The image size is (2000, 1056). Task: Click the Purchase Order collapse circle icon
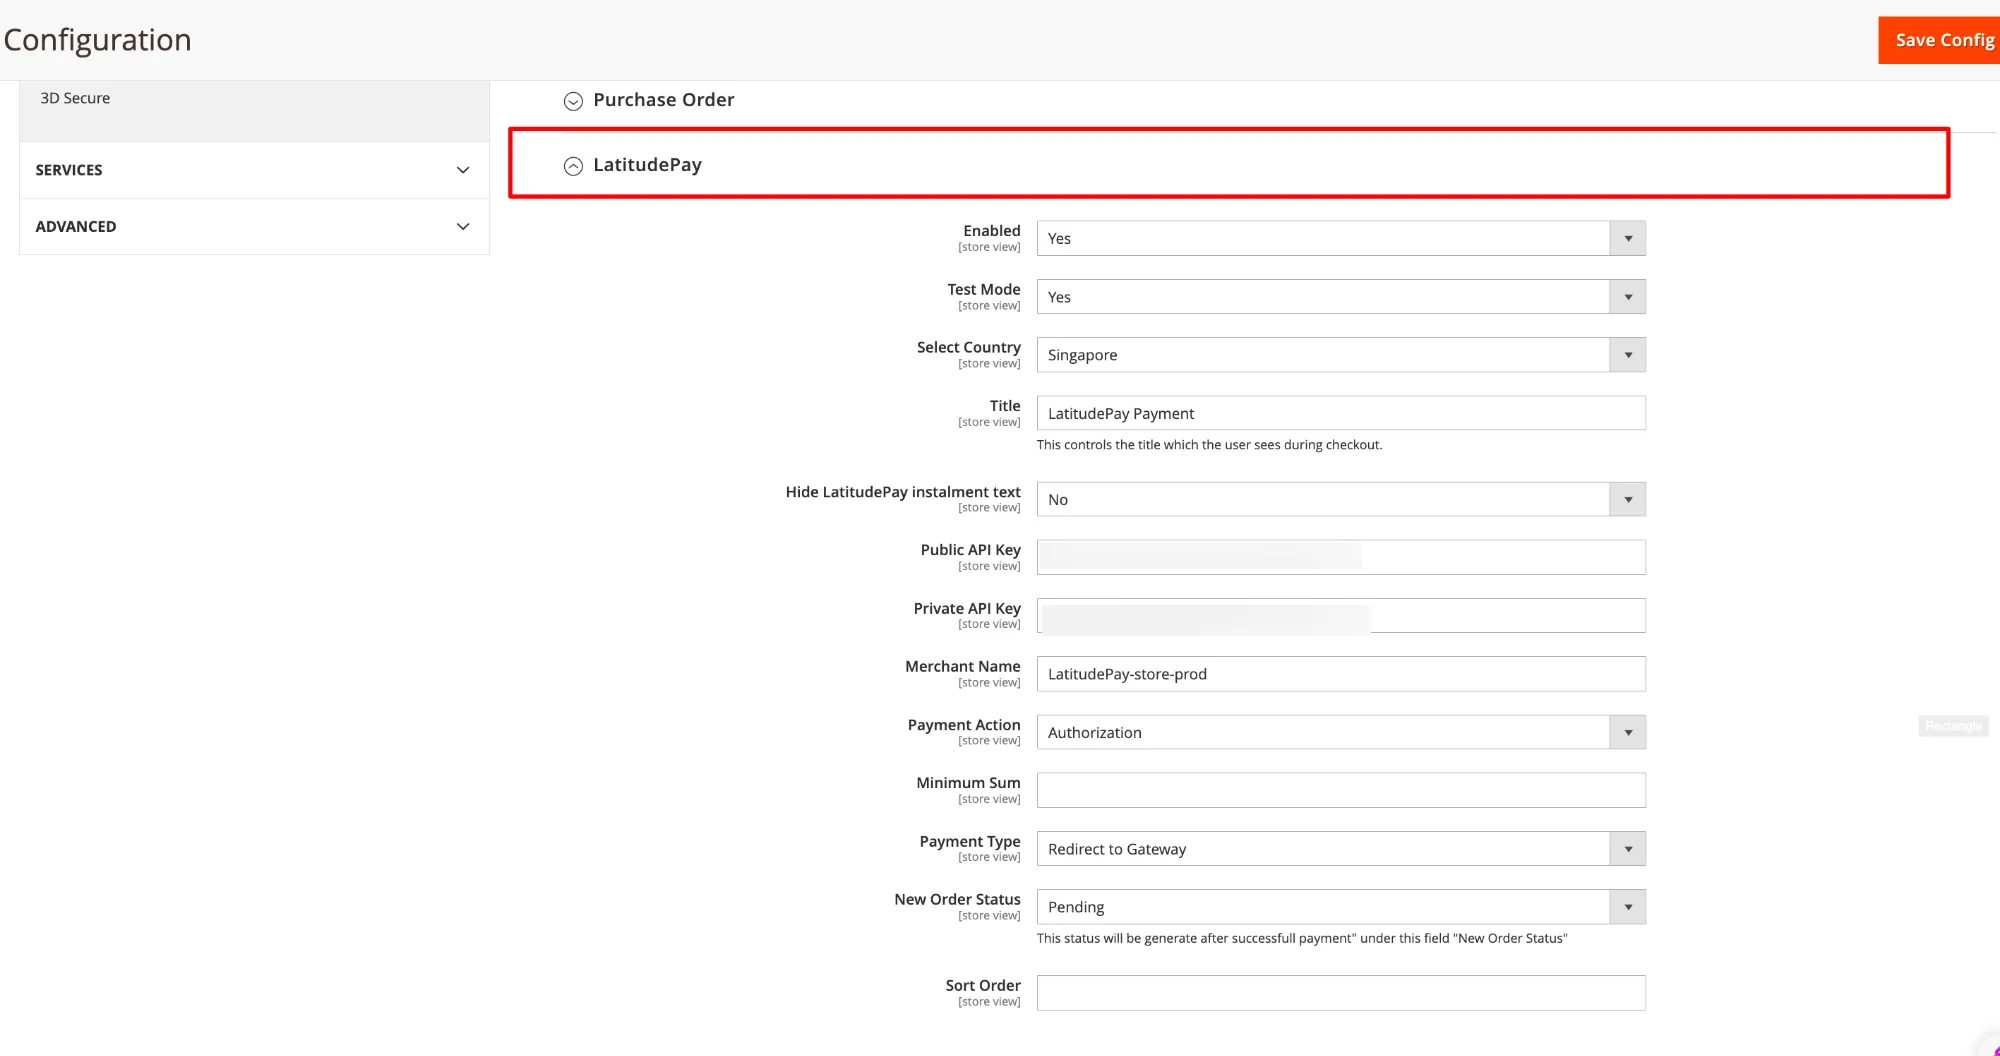coord(573,101)
